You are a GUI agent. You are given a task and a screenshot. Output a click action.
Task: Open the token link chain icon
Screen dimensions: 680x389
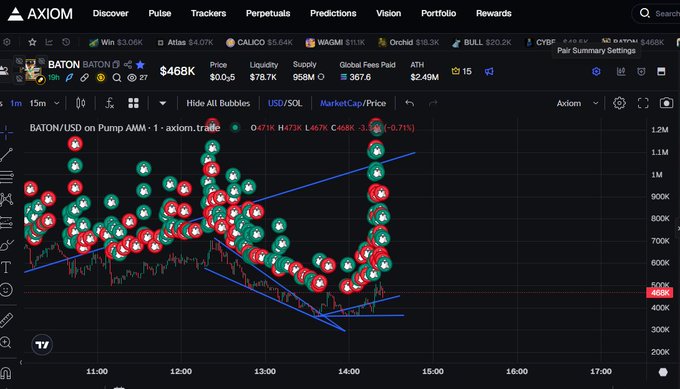point(85,78)
